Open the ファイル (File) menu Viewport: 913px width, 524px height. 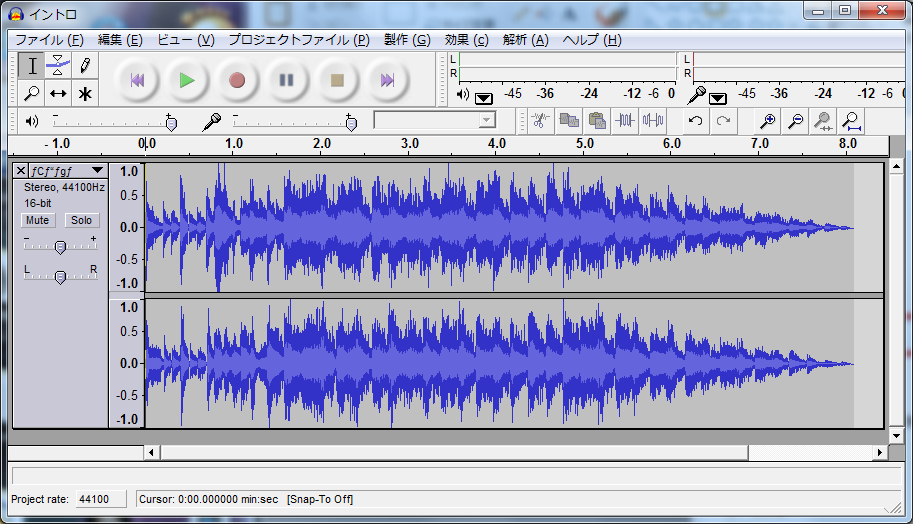tap(49, 40)
